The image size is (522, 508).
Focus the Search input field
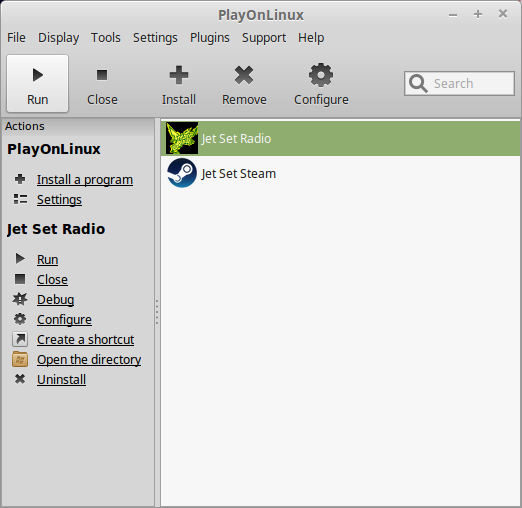[459, 83]
